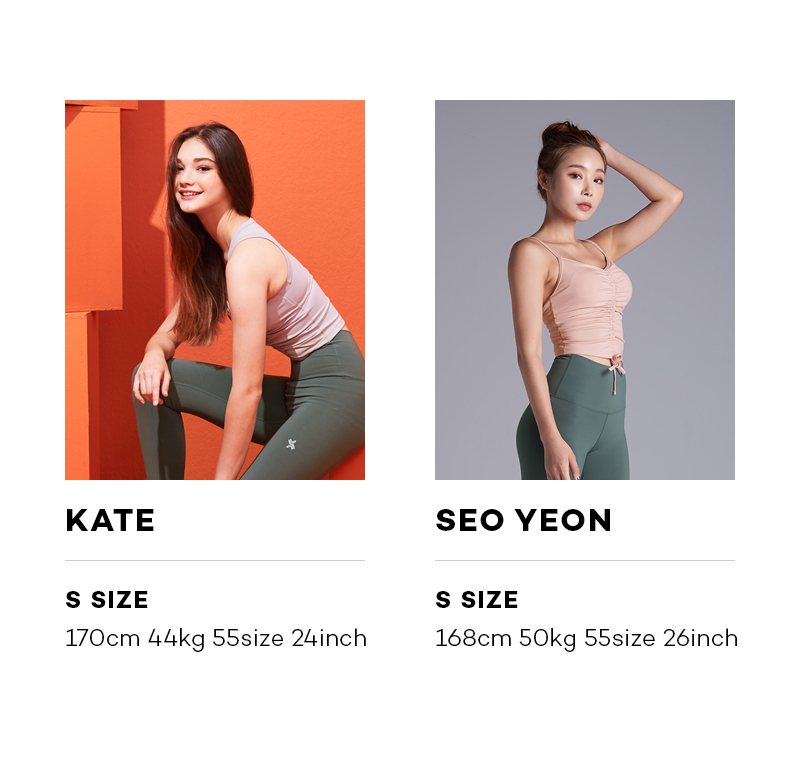Click Kate's 55size text

(x=248, y=638)
